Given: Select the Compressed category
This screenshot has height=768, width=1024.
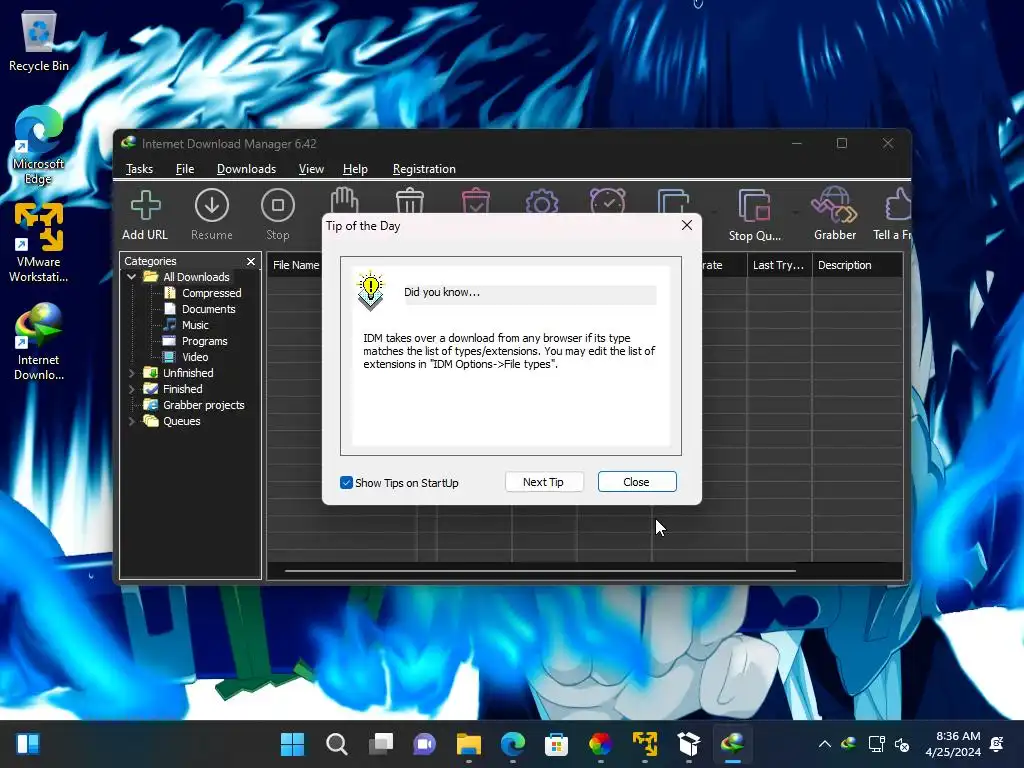Looking at the screenshot, I should click(212, 293).
